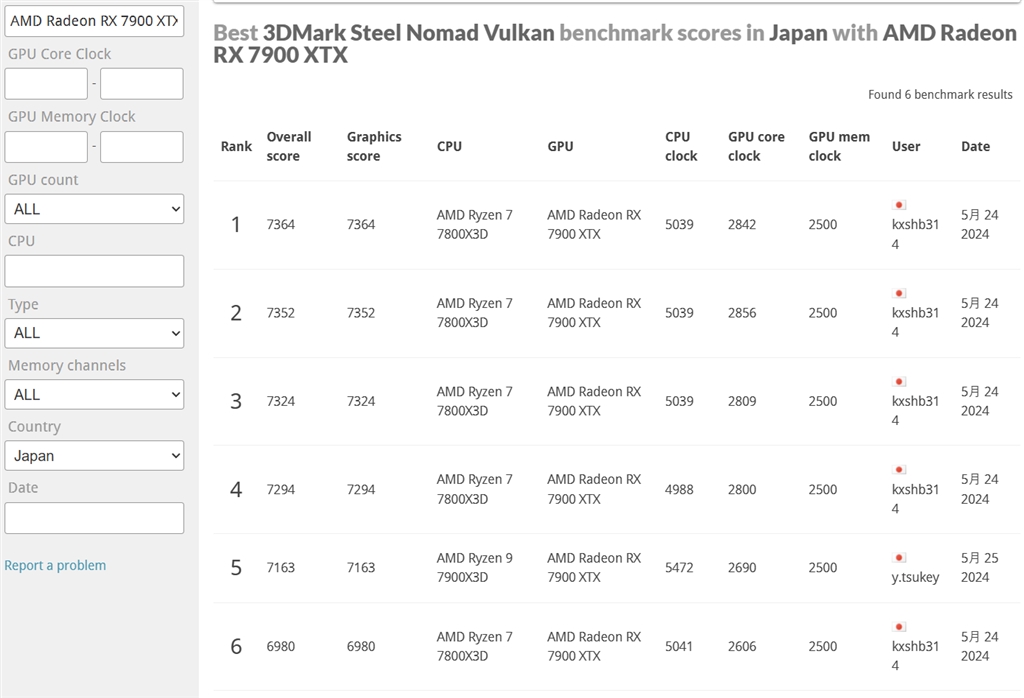Click the GPU name search field
Image resolution: width=1024 pixels, height=698 pixels.
coord(94,21)
